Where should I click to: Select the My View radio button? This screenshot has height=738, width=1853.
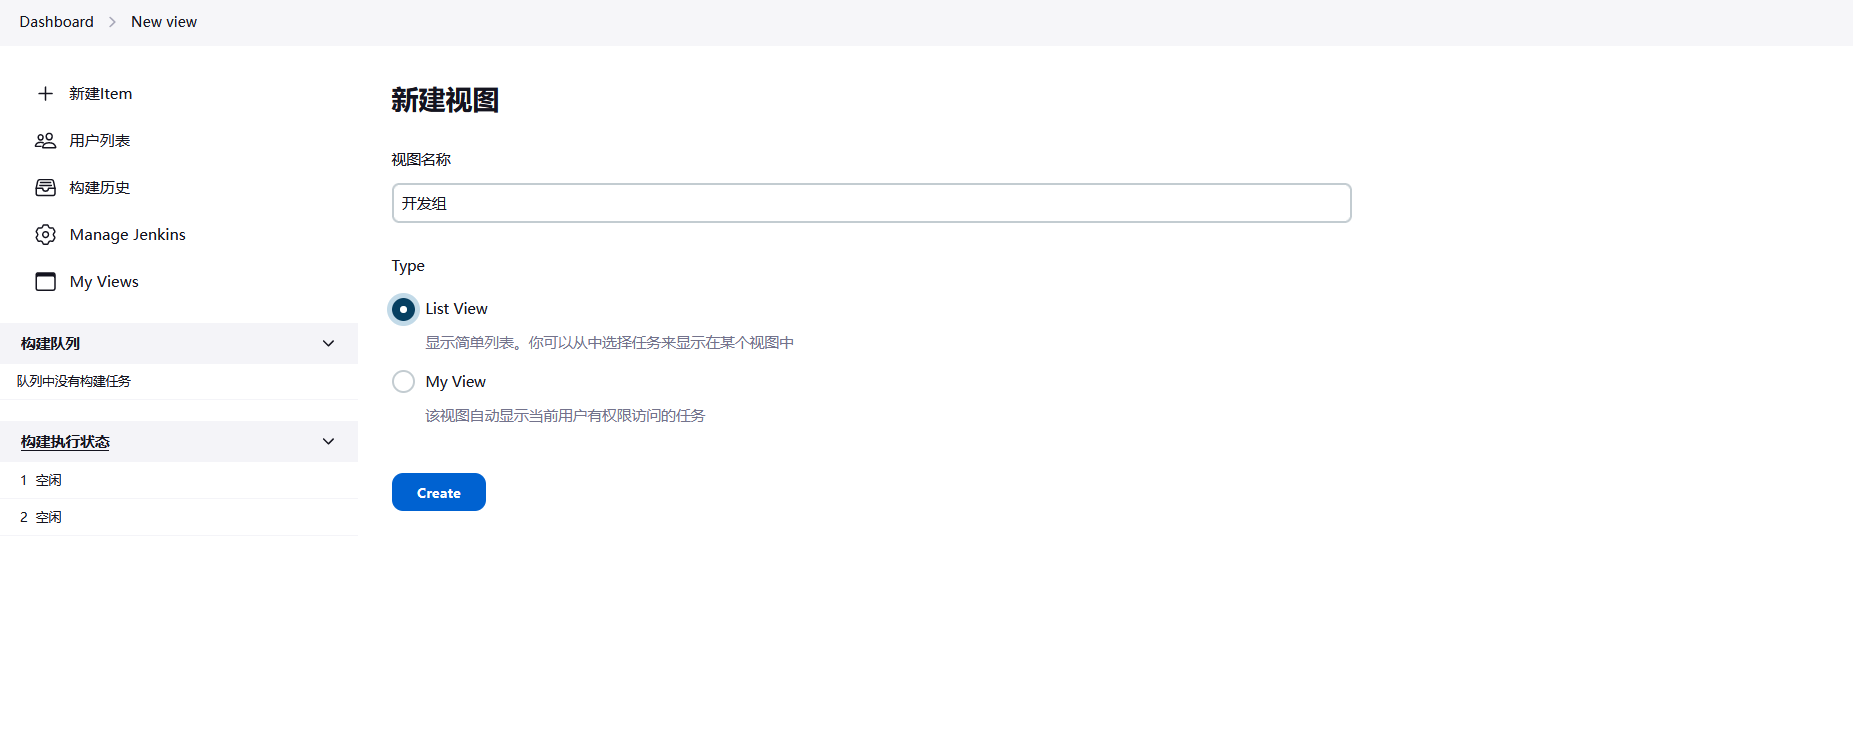pyautogui.click(x=403, y=381)
